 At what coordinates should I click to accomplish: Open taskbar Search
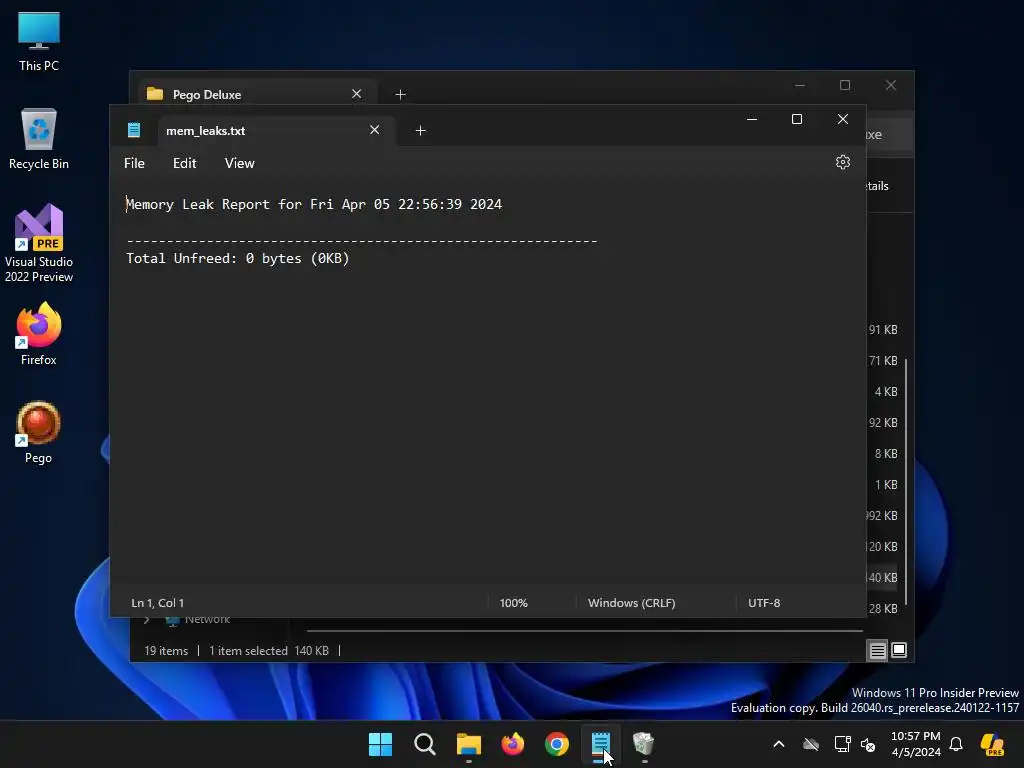point(424,744)
